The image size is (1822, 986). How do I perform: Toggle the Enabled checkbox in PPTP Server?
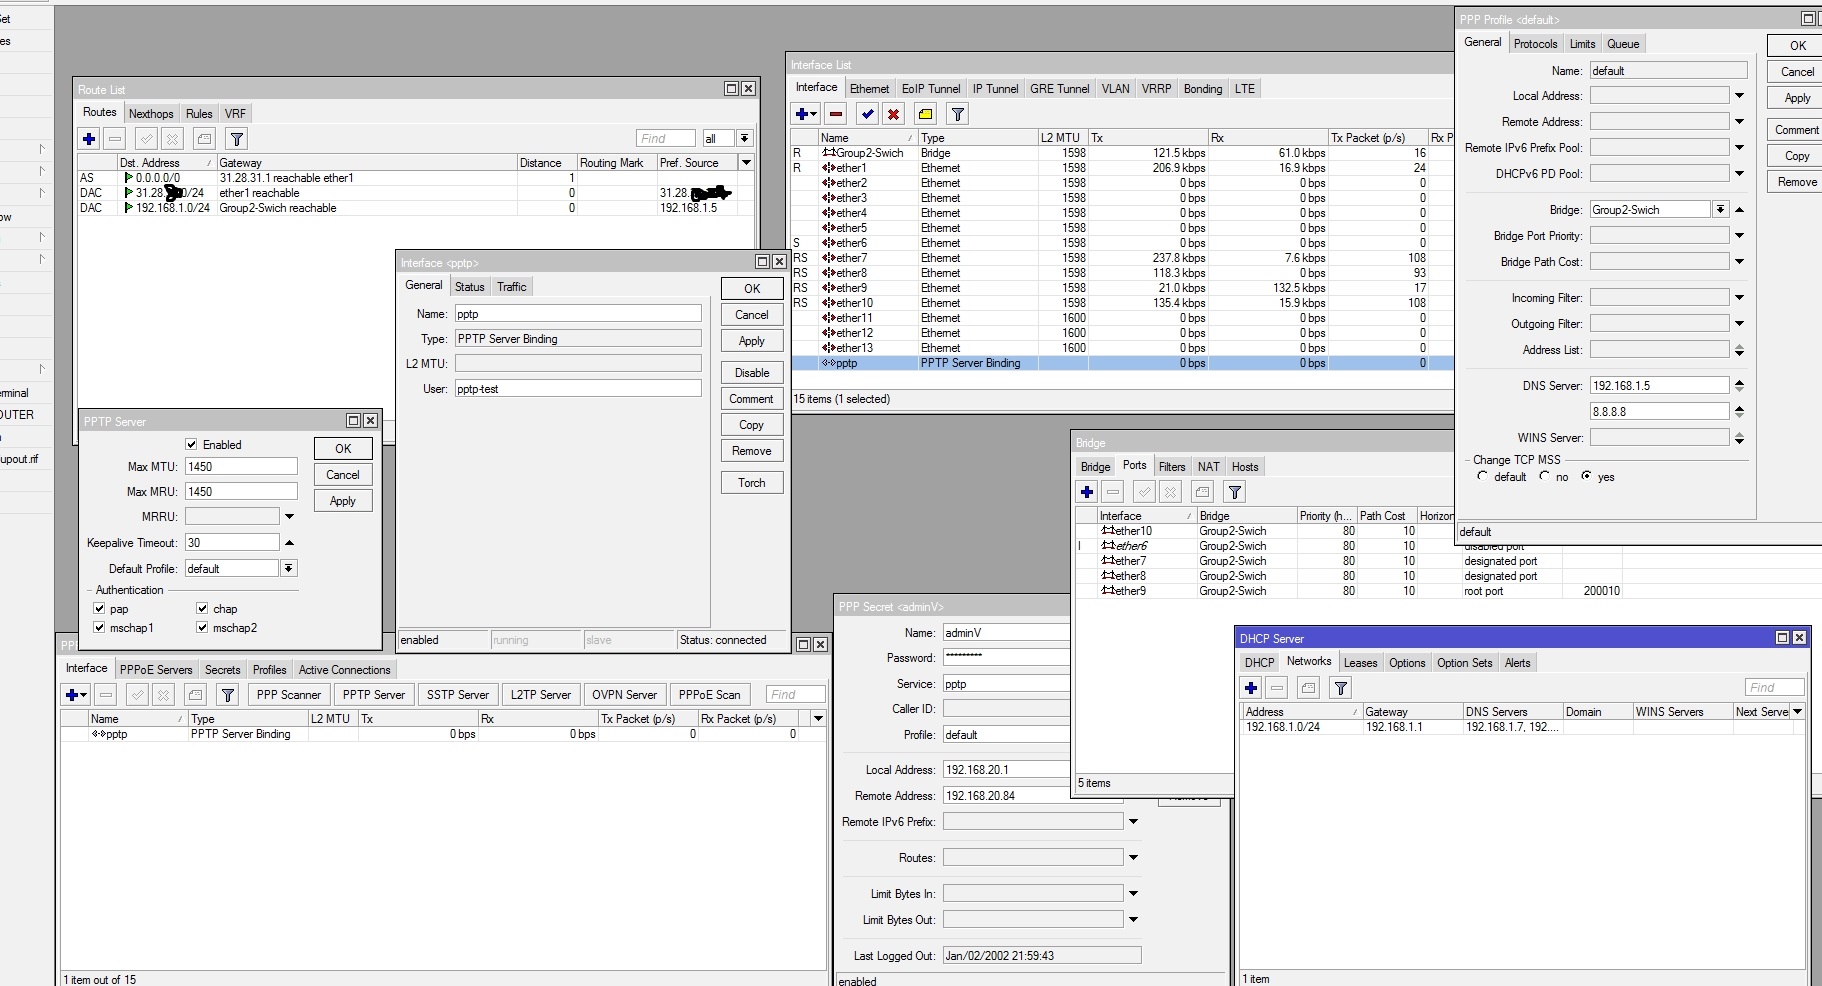[192, 445]
